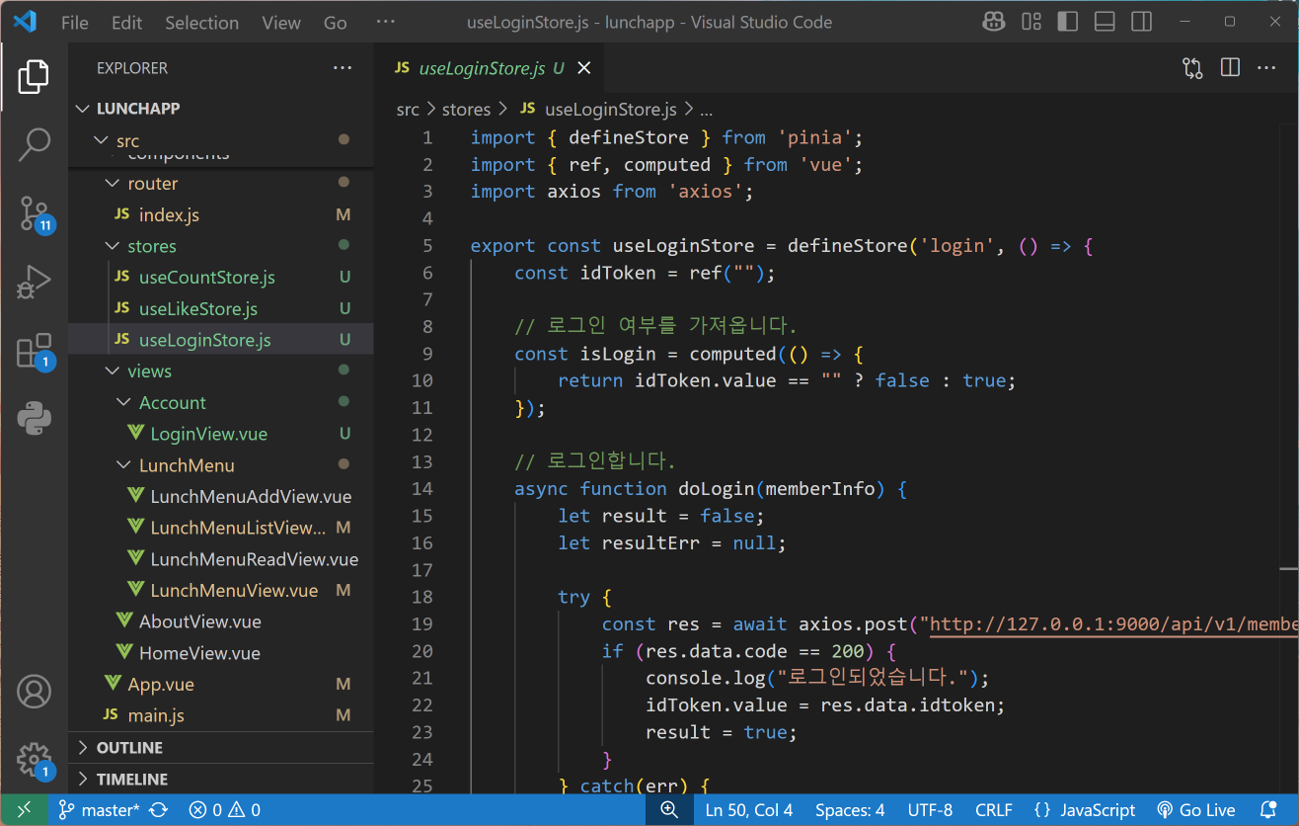Open useLikeStore.js file

[221, 309]
